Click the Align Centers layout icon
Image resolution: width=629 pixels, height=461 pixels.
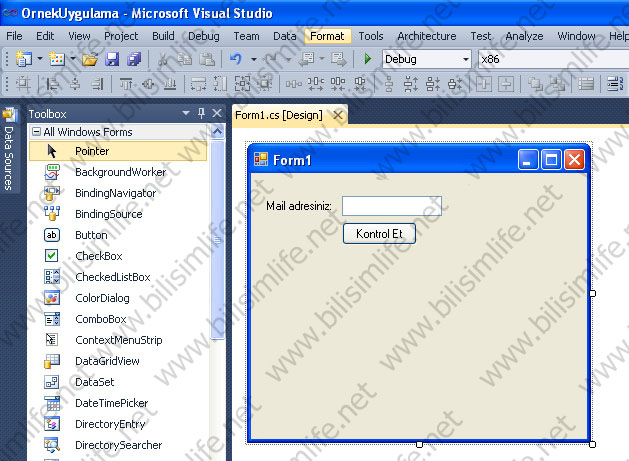(75, 84)
